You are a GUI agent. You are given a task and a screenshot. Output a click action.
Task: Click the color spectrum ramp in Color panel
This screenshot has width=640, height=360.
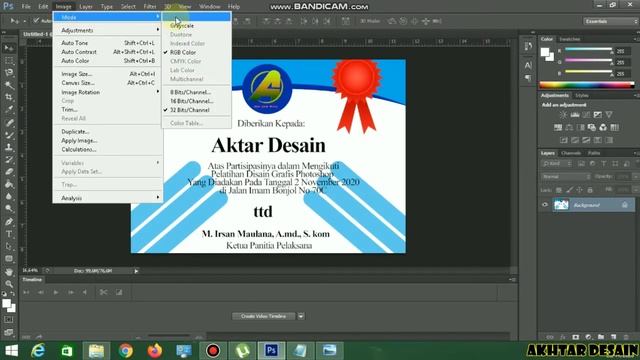(x=587, y=85)
